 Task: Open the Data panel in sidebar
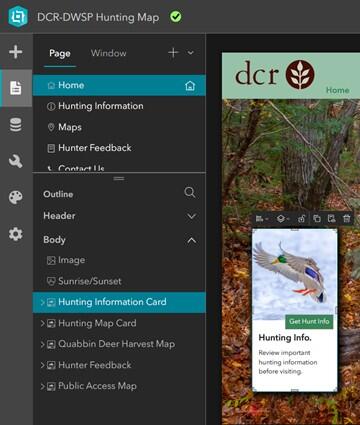[x=16, y=125]
